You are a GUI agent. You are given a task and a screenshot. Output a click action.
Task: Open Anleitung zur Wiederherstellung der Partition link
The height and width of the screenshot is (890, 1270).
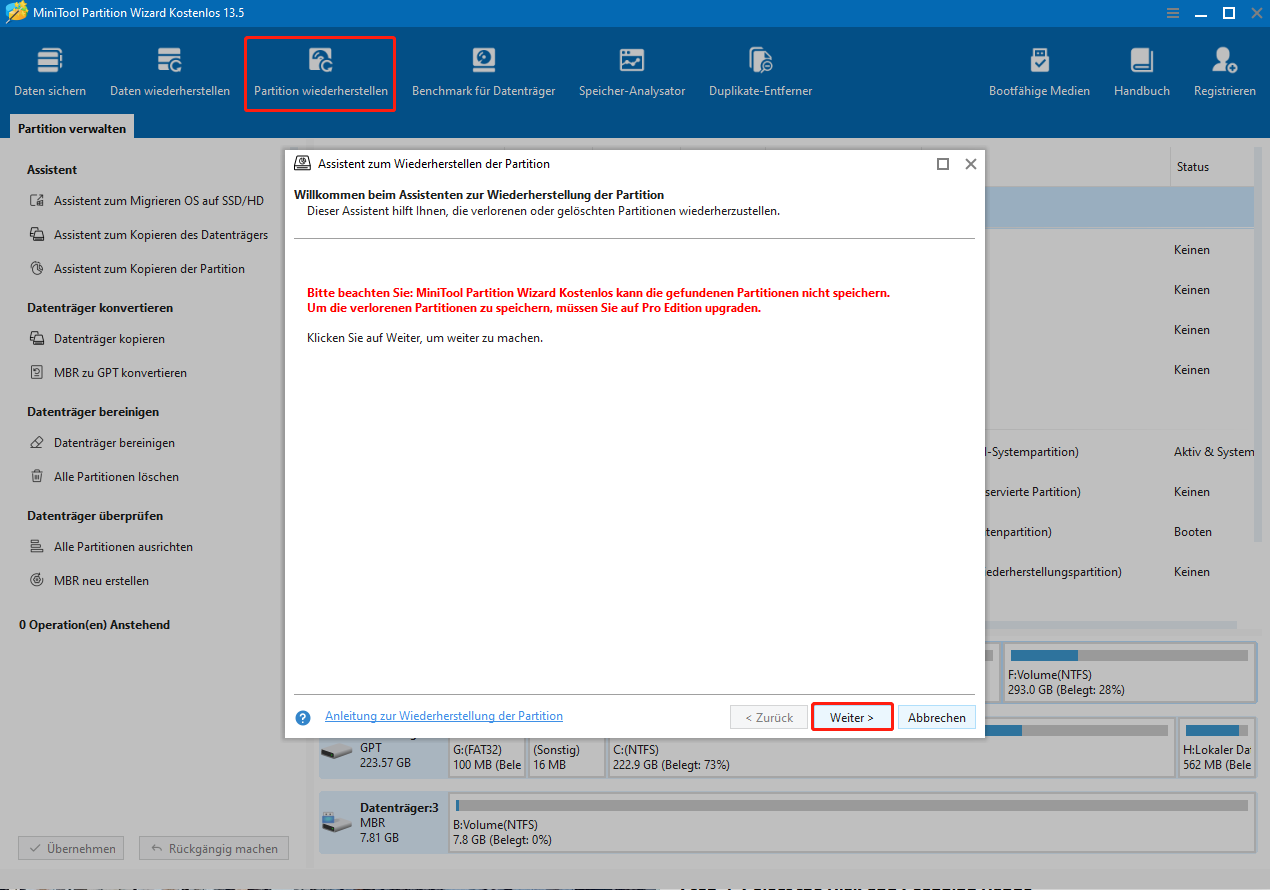click(x=443, y=715)
